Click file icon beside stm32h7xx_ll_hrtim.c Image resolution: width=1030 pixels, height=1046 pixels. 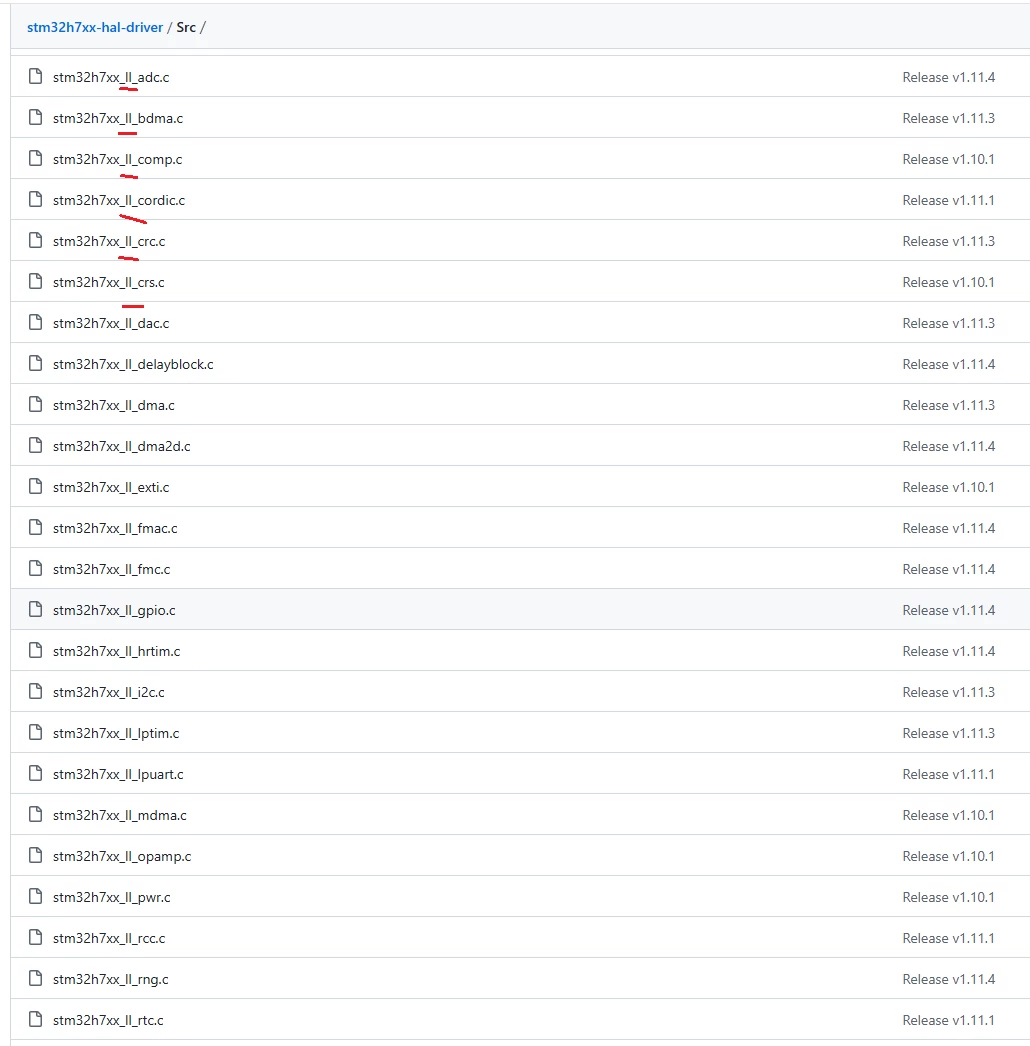click(35, 650)
